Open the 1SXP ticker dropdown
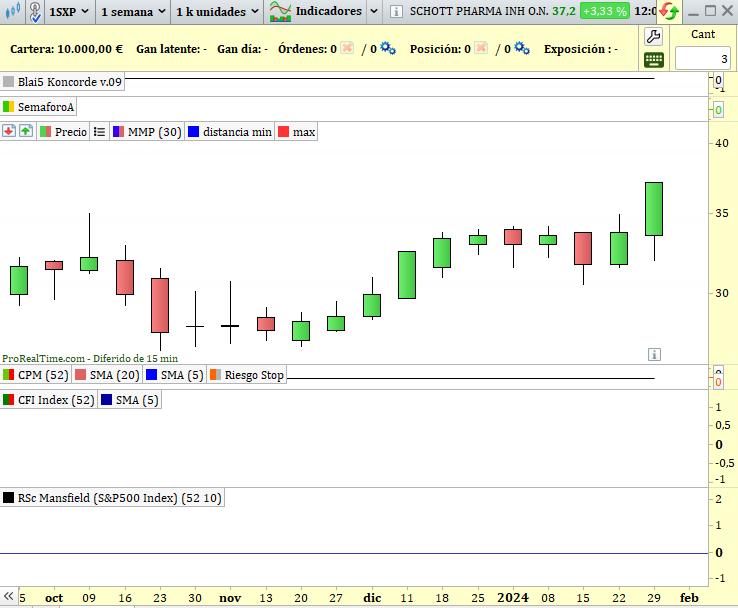Screen dimensions: 738x608 pos(69,11)
